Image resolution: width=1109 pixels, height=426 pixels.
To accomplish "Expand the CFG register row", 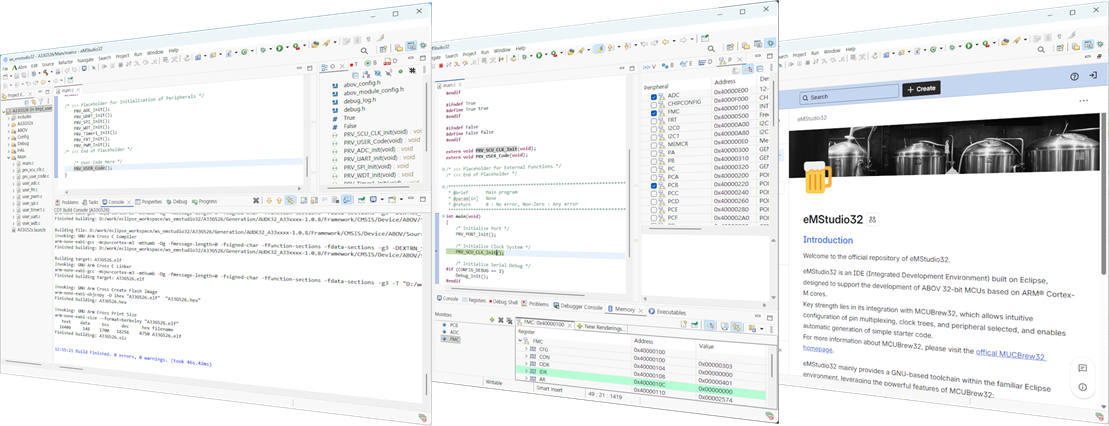I will (x=526, y=351).
